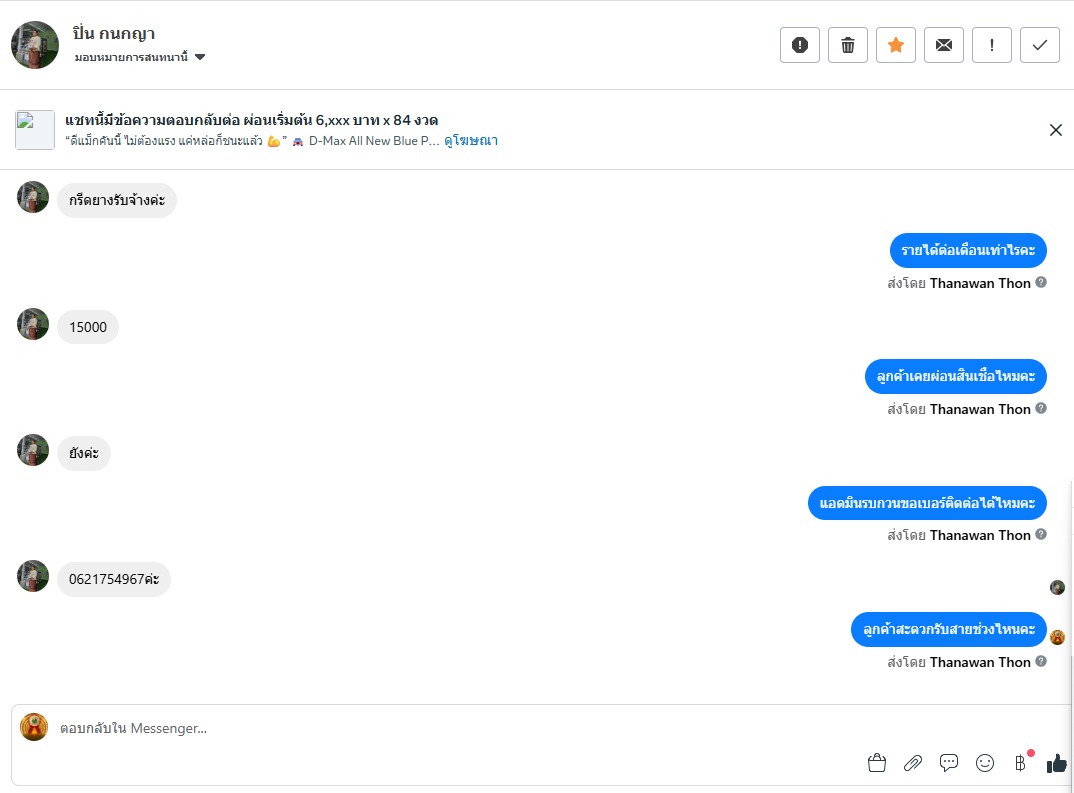Mark conversation as unread with envelope icon
This screenshot has height=793, width=1074.
[944, 45]
